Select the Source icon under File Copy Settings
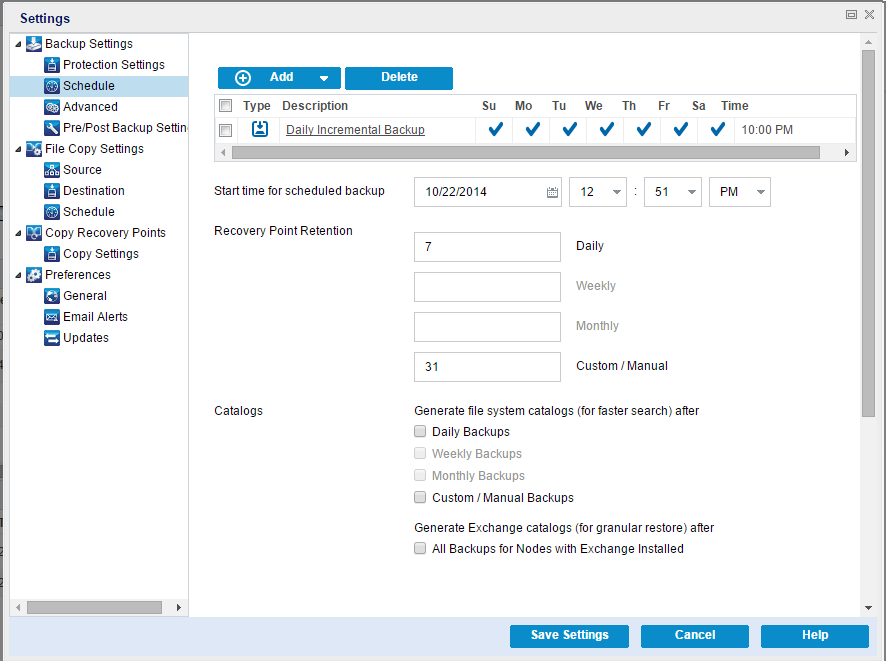The width and height of the screenshot is (887, 661). tap(51, 169)
